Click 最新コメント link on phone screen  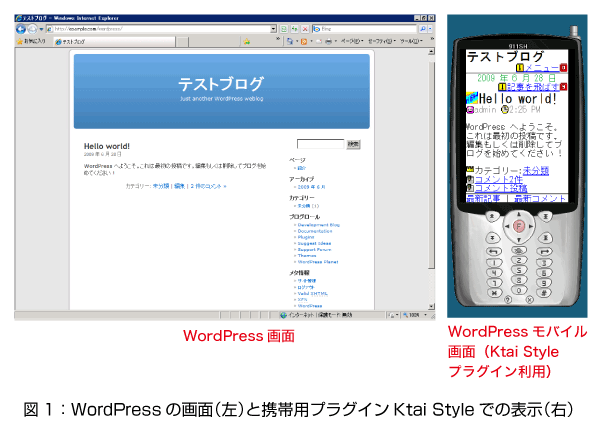click(540, 198)
